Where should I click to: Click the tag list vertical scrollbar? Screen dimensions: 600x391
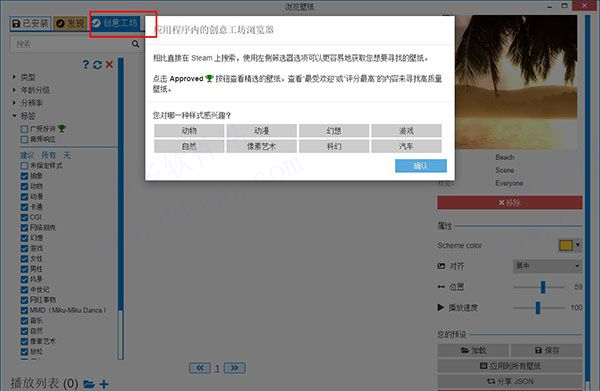tap(121, 209)
